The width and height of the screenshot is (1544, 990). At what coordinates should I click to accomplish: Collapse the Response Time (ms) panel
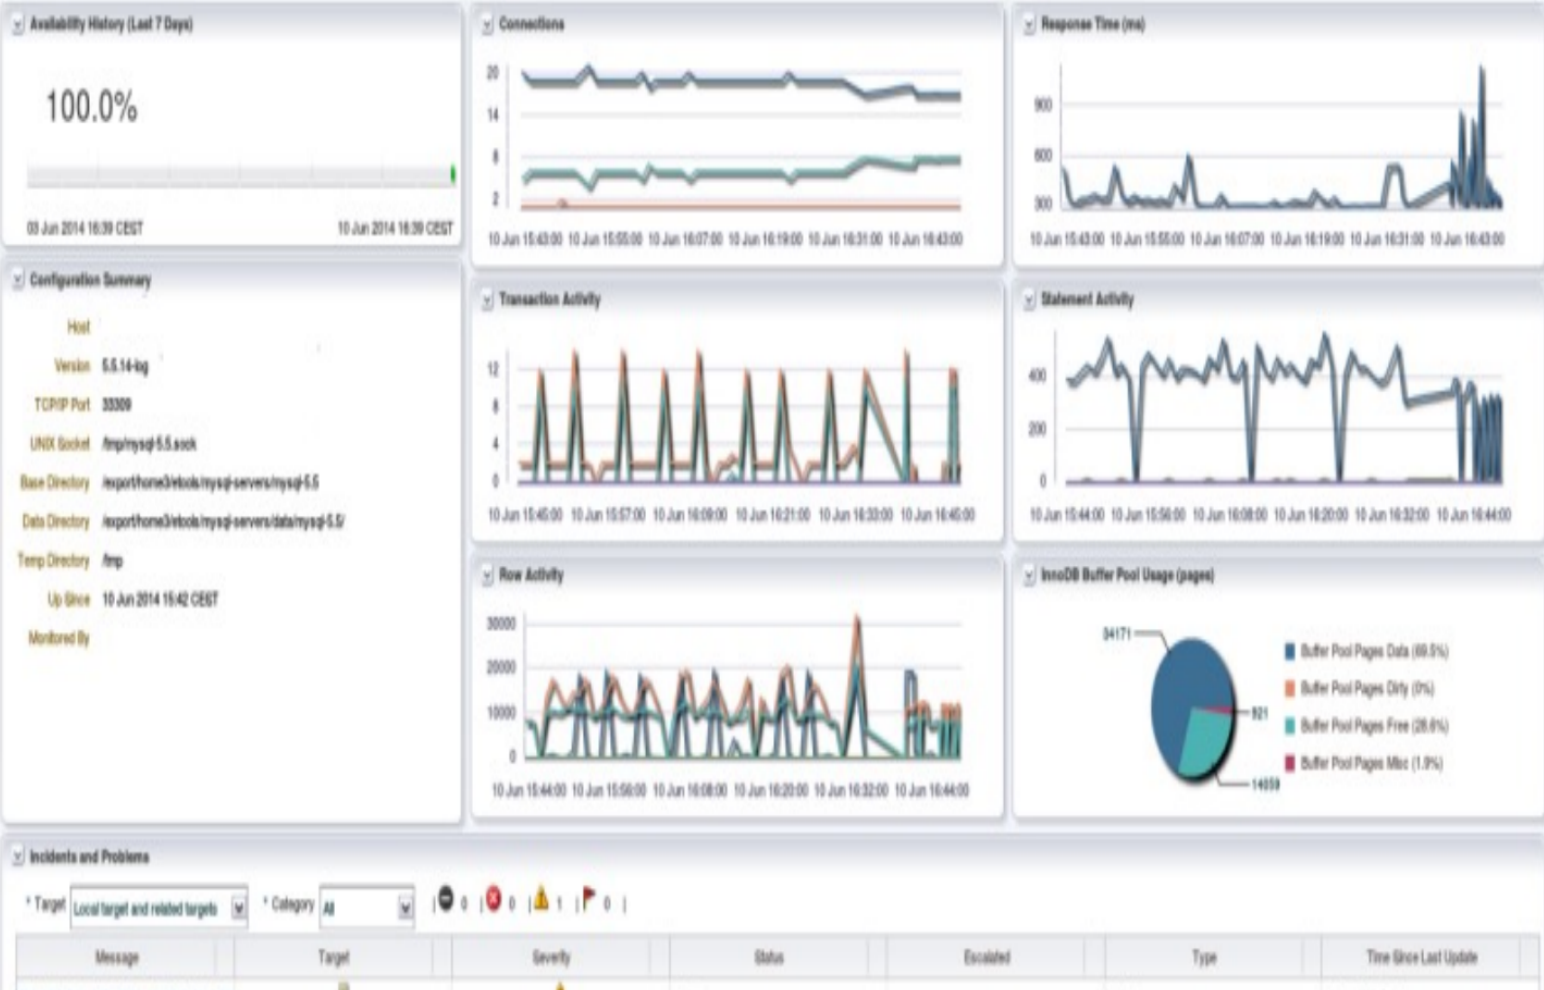pyautogui.click(x=1029, y=25)
